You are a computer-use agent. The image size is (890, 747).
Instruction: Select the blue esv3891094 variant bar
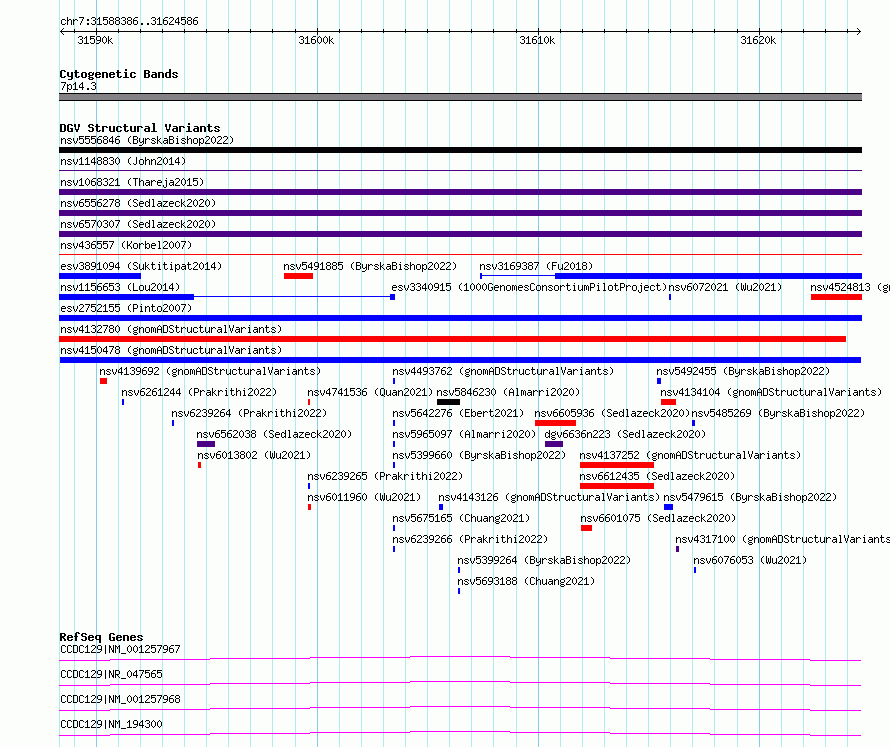[x=100, y=276]
